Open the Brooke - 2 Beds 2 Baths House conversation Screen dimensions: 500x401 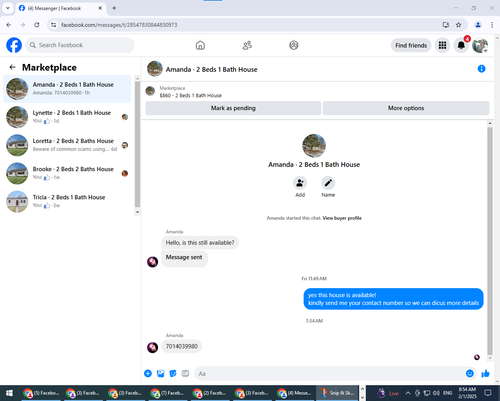(67, 173)
